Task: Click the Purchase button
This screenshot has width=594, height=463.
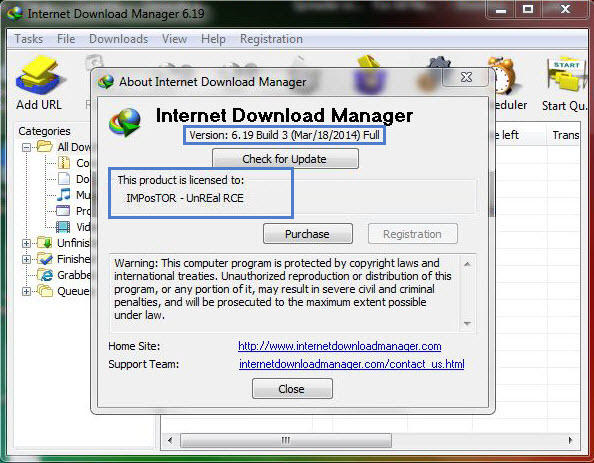Action: pos(308,234)
